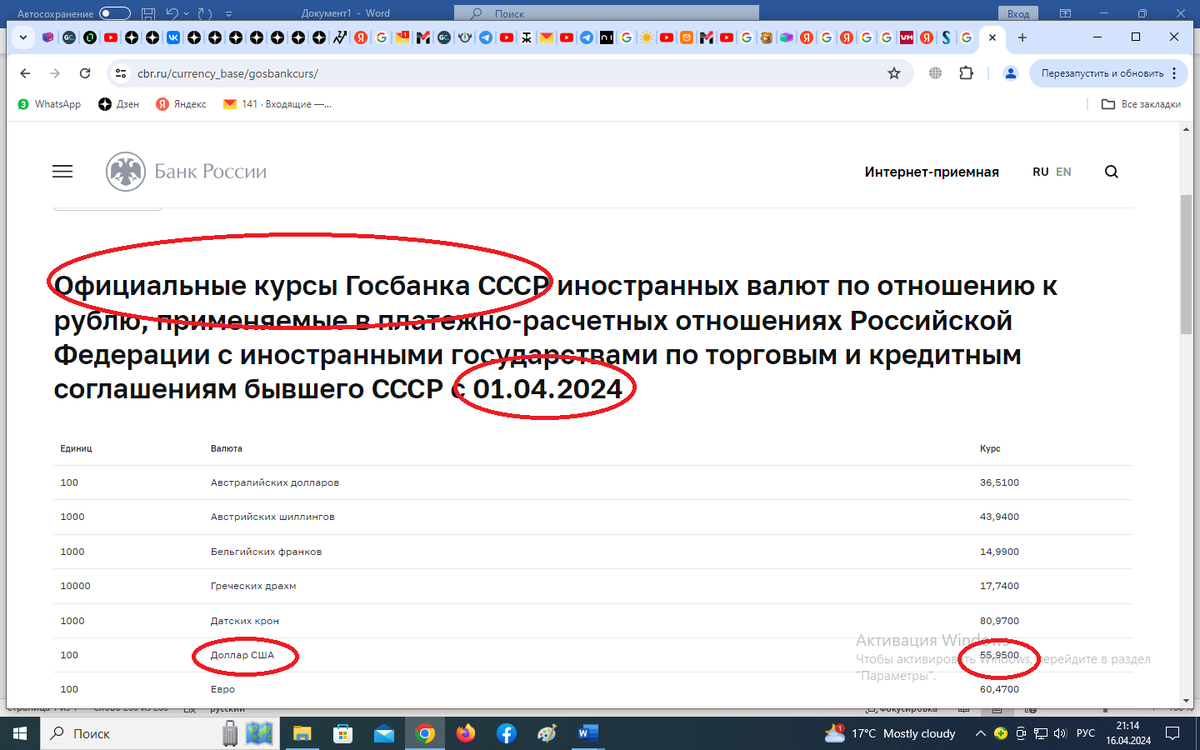Open Интернет-приемная link
Image resolution: width=1200 pixels, height=750 pixels.
click(x=931, y=172)
